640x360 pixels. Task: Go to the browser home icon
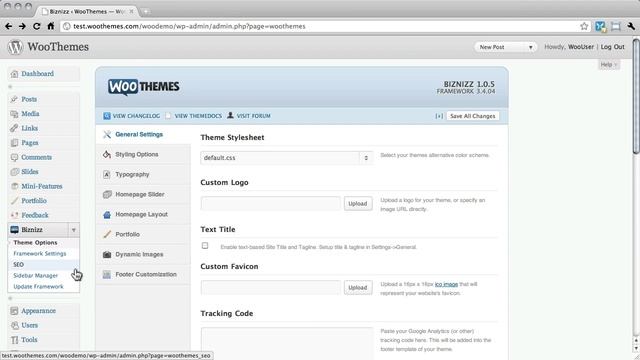[51, 26]
